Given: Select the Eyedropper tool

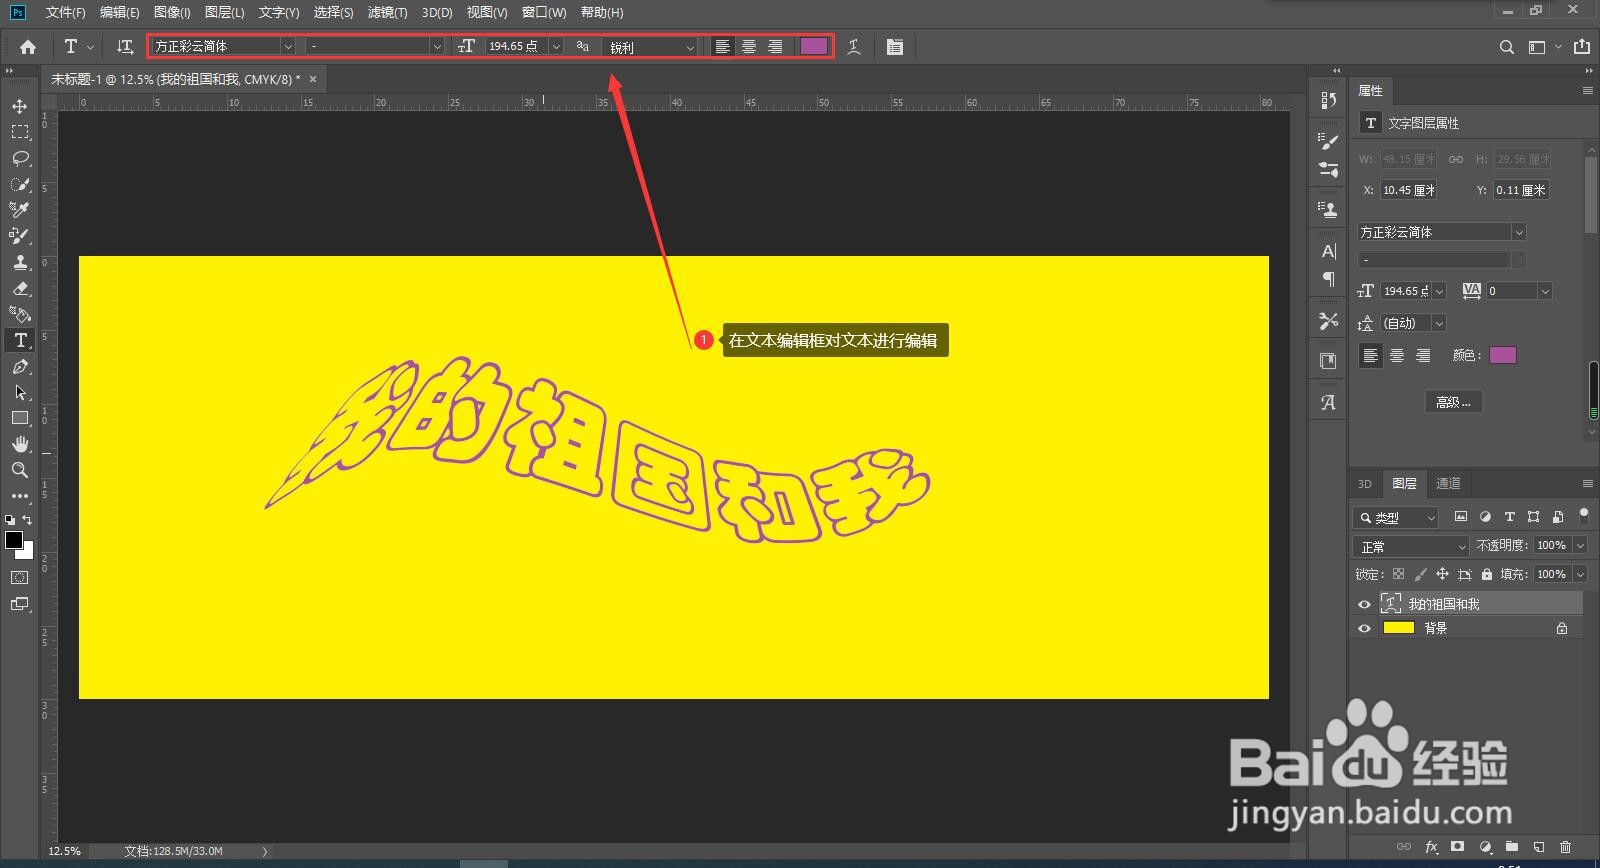Looking at the screenshot, I should (20, 210).
